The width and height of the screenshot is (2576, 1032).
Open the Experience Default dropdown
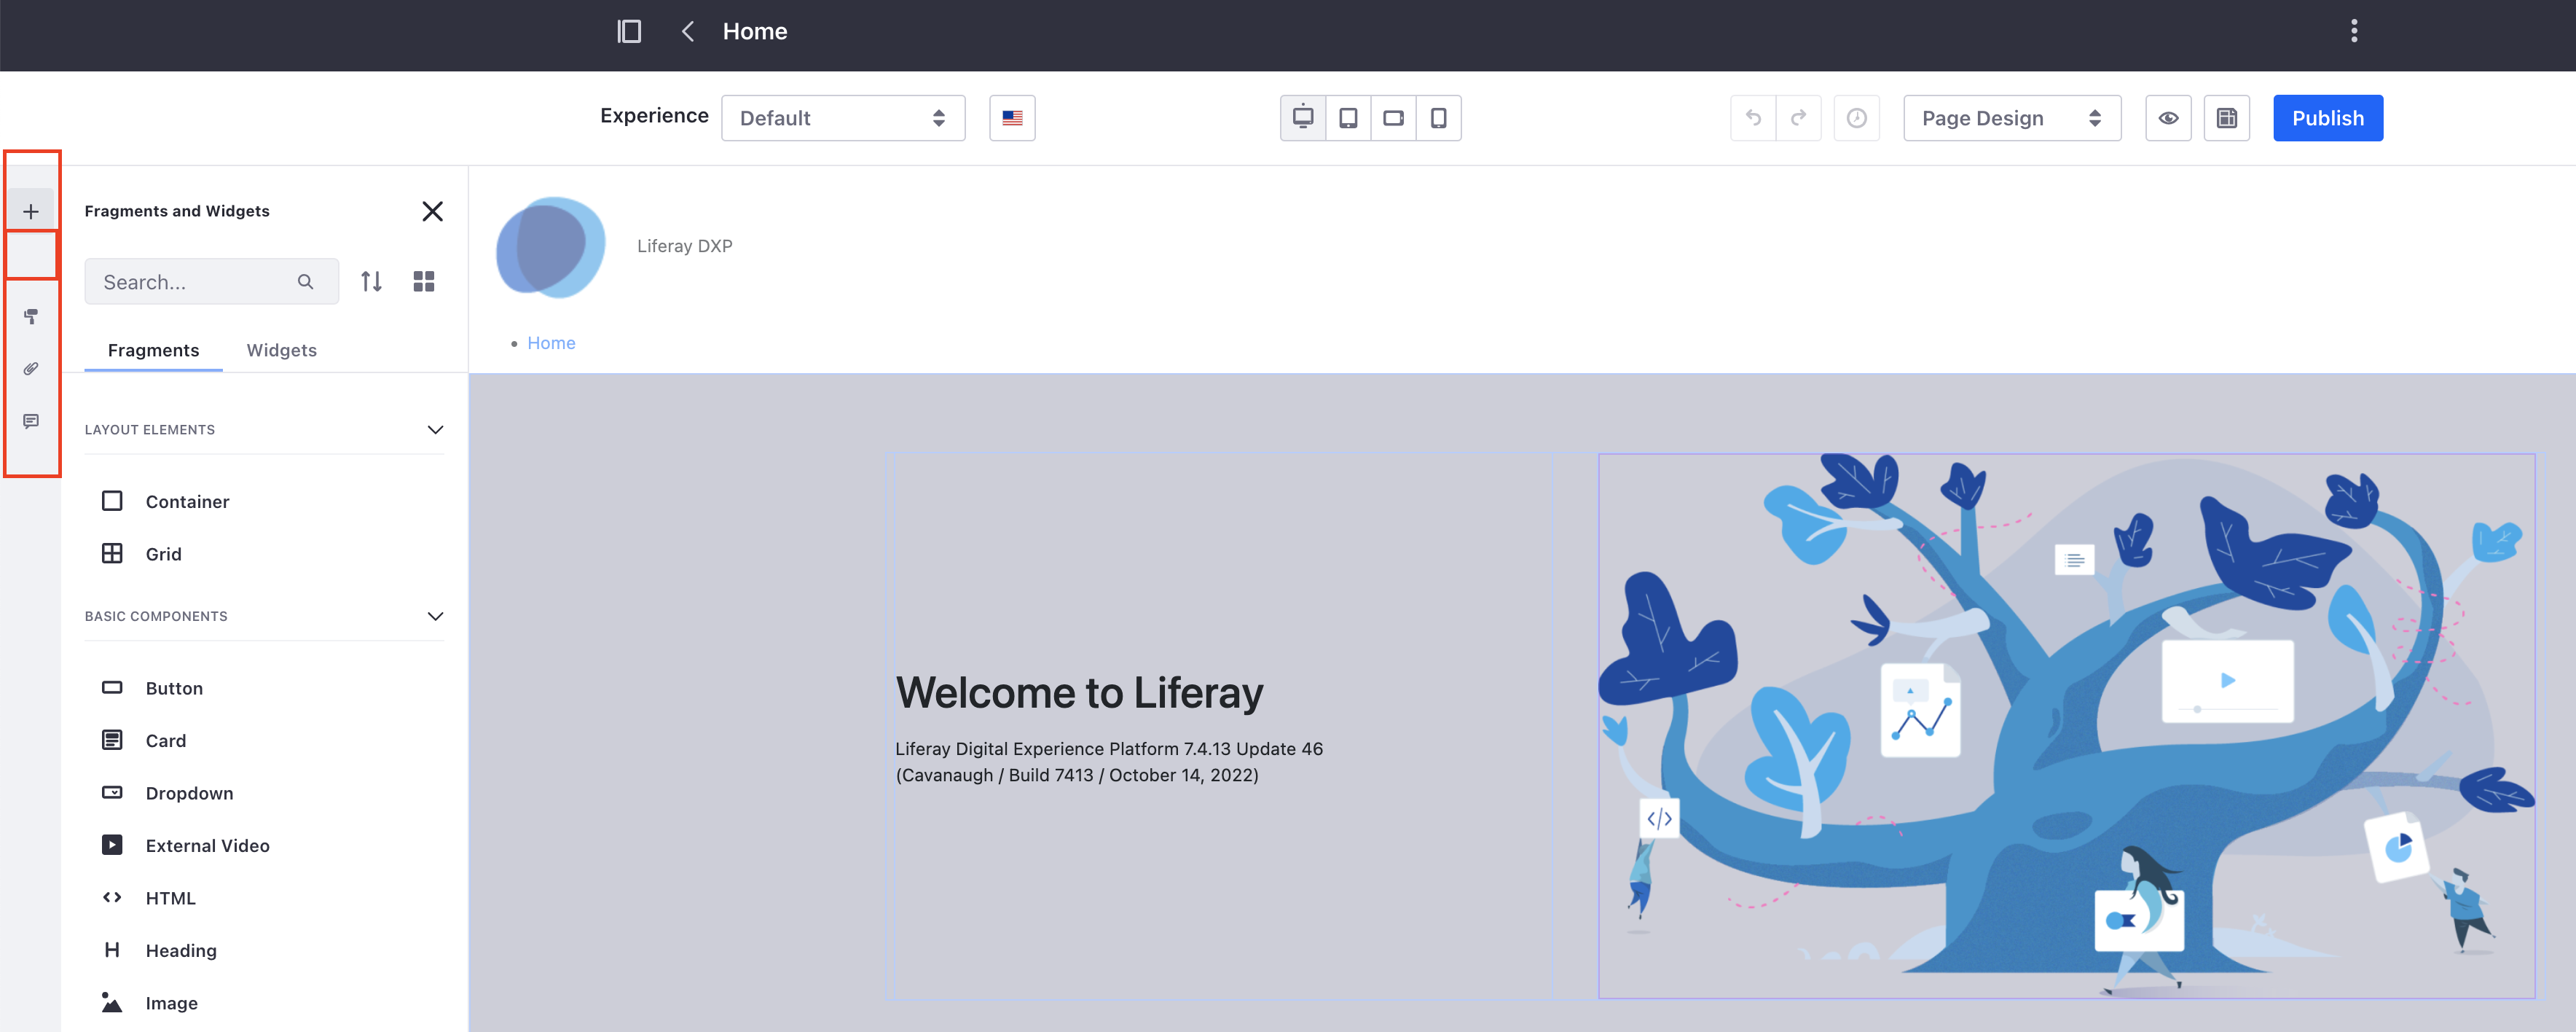click(x=842, y=118)
